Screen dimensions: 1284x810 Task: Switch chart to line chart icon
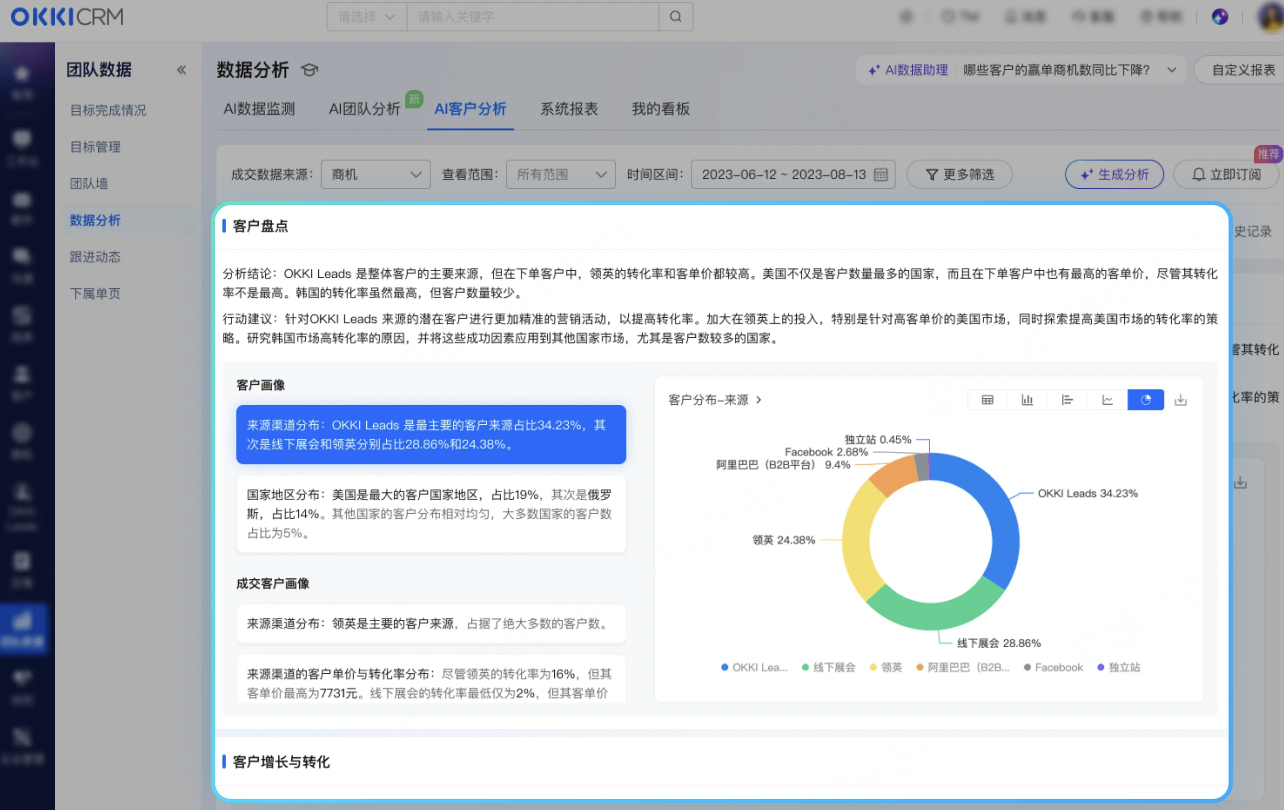point(1107,400)
